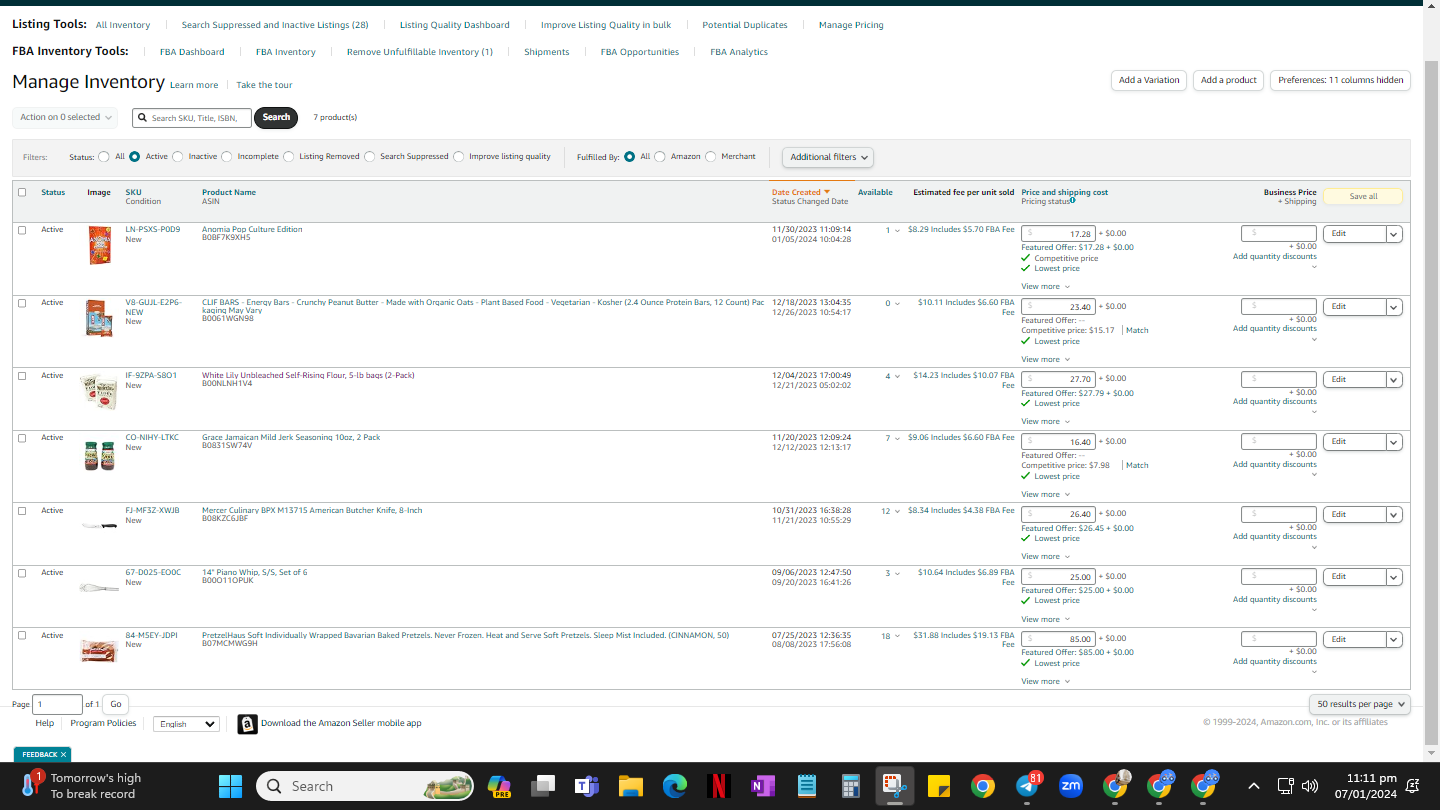The width and height of the screenshot is (1440, 810).
Task: Expand View more for 14" Piano Whip pricing
Action: 1045,620
